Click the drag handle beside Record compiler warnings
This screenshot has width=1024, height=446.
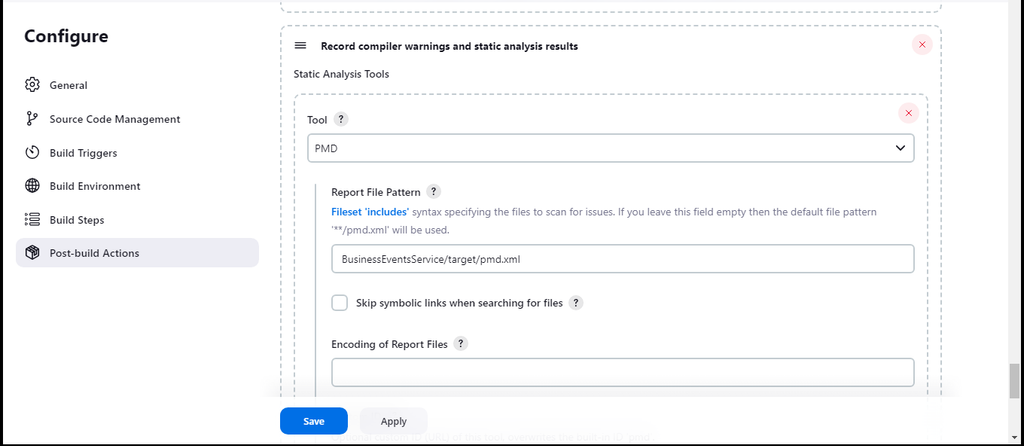[x=300, y=46]
